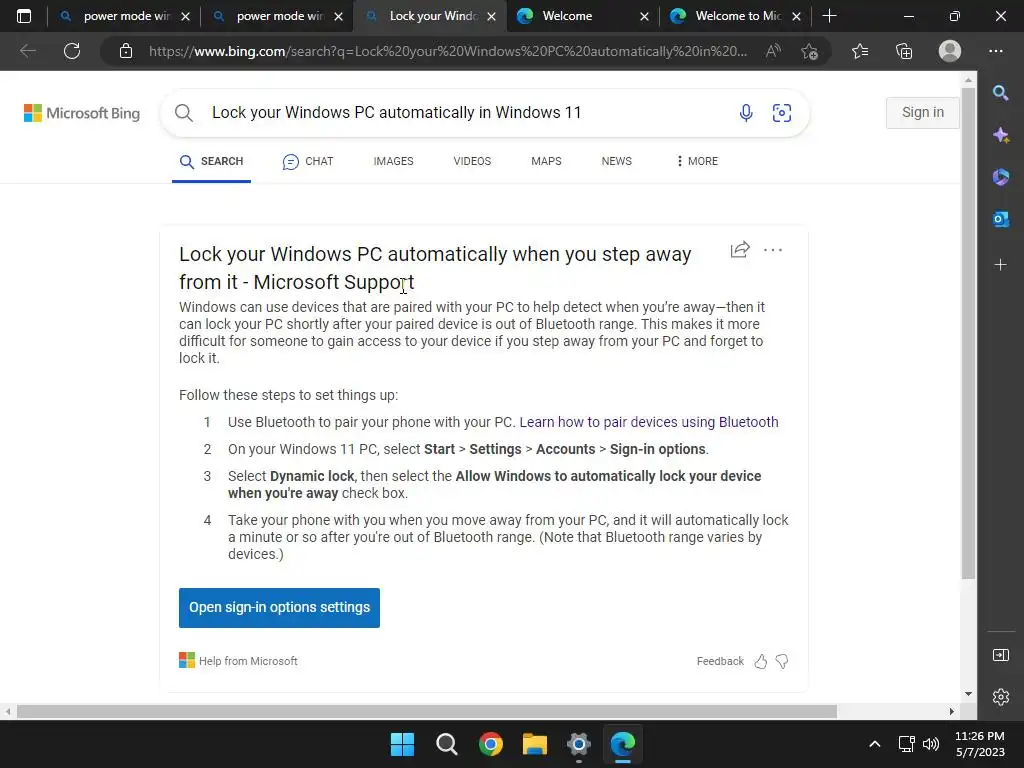Click the horizontal scrollbar thumb
This screenshot has width=1024, height=768.
(426, 711)
